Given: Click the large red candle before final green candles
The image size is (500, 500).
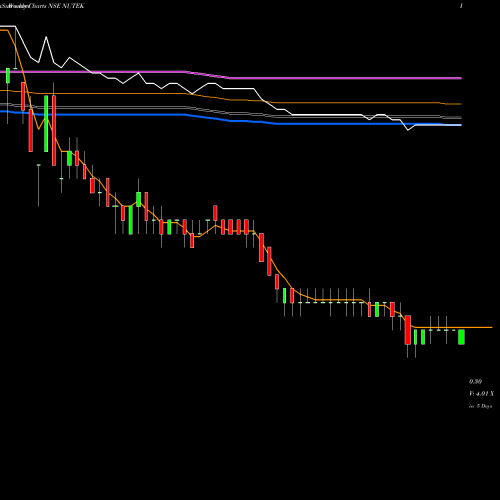Looking at the screenshot, I should click(x=408, y=330).
